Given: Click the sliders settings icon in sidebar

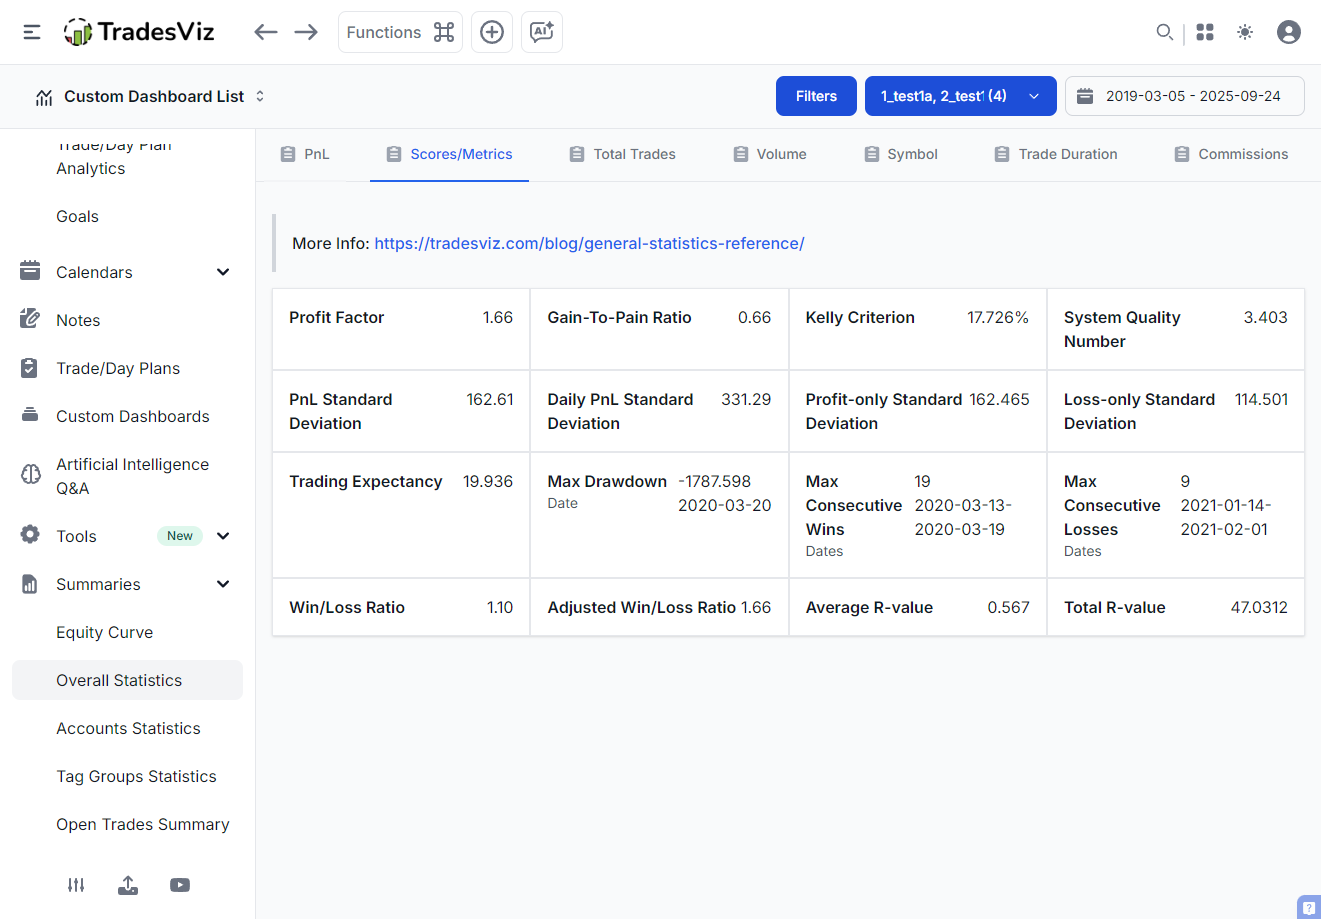Looking at the screenshot, I should pyautogui.click(x=76, y=885).
